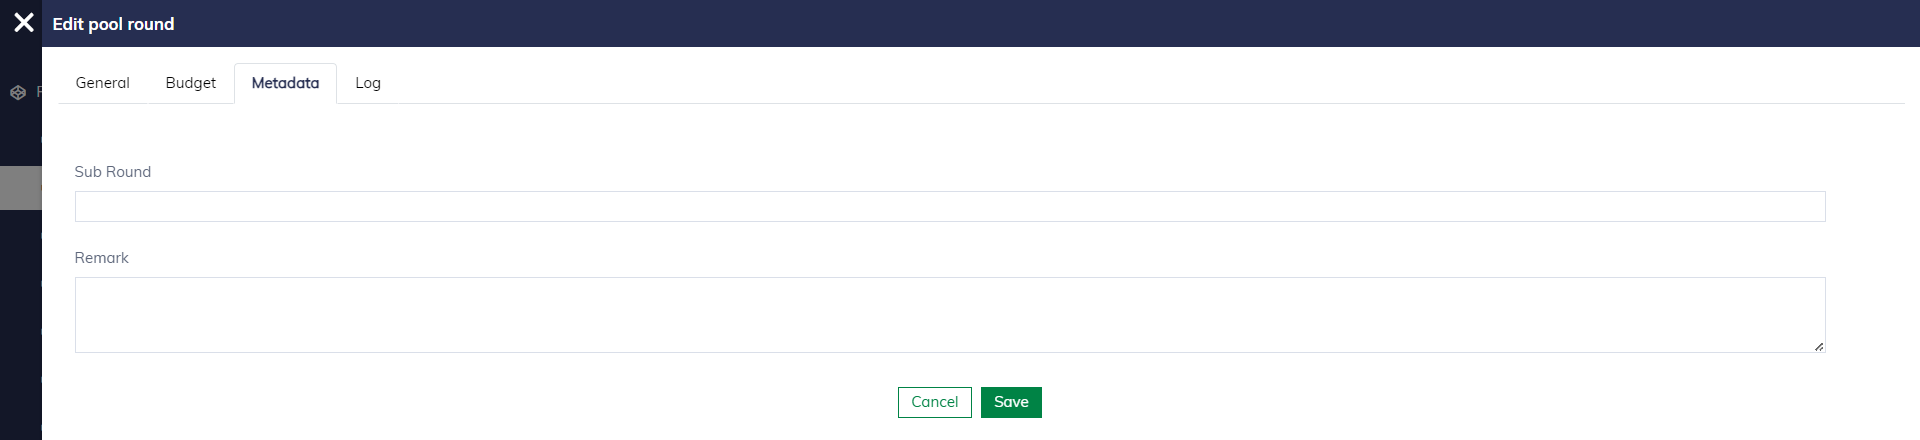Grab the Remark textarea resize handle
This screenshot has width=1920, height=440.
[x=1818, y=346]
